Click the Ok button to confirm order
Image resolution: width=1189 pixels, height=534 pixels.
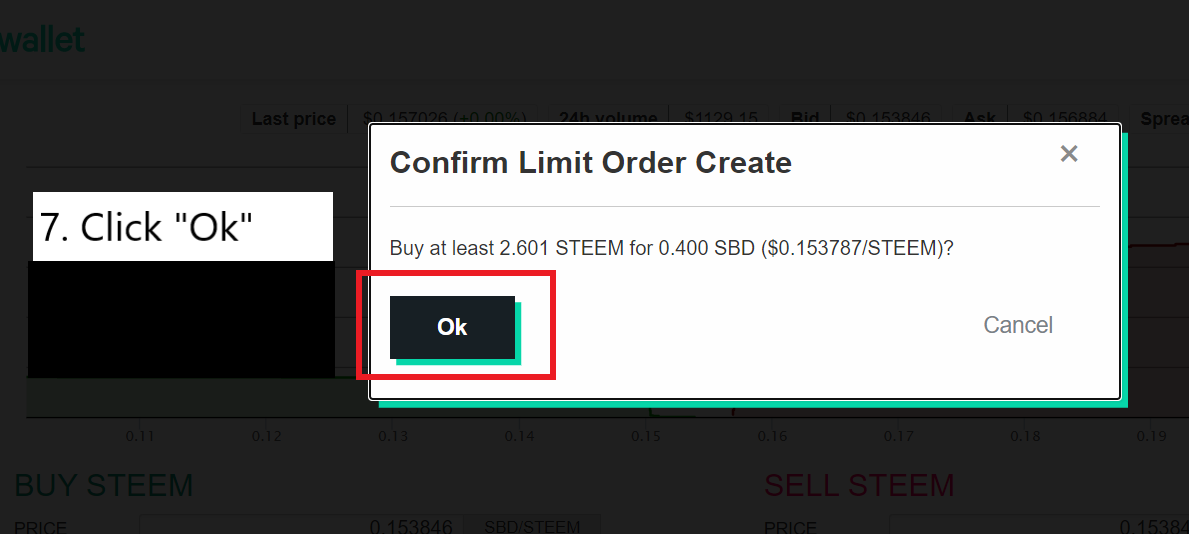point(452,327)
